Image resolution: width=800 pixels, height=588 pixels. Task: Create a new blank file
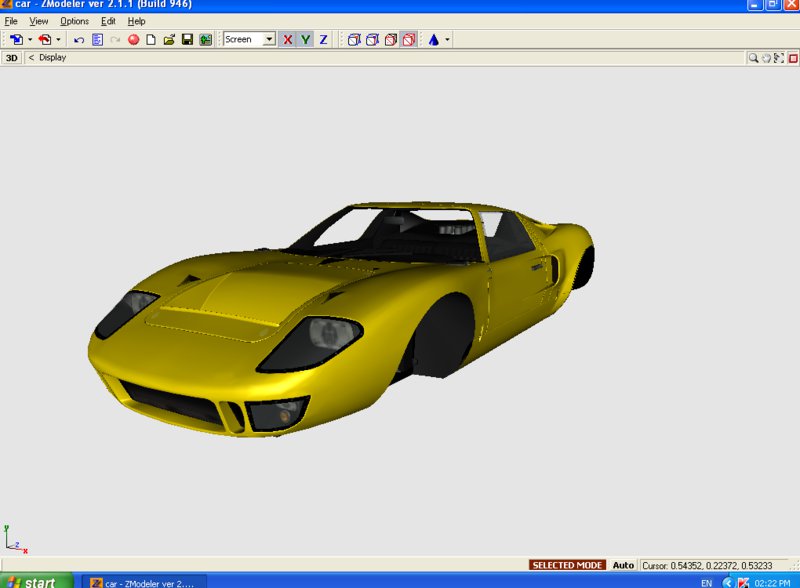151,40
